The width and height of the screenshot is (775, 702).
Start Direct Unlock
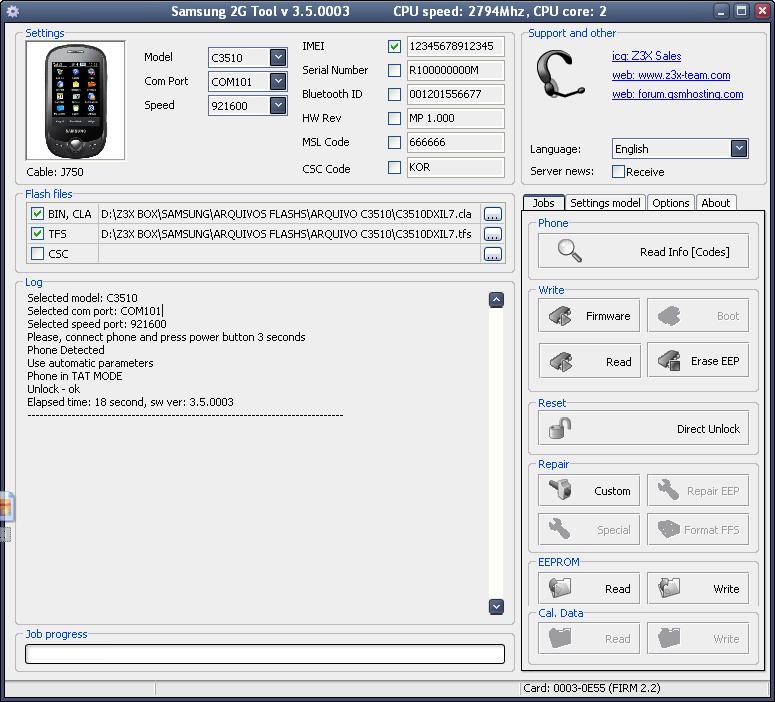(x=643, y=428)
